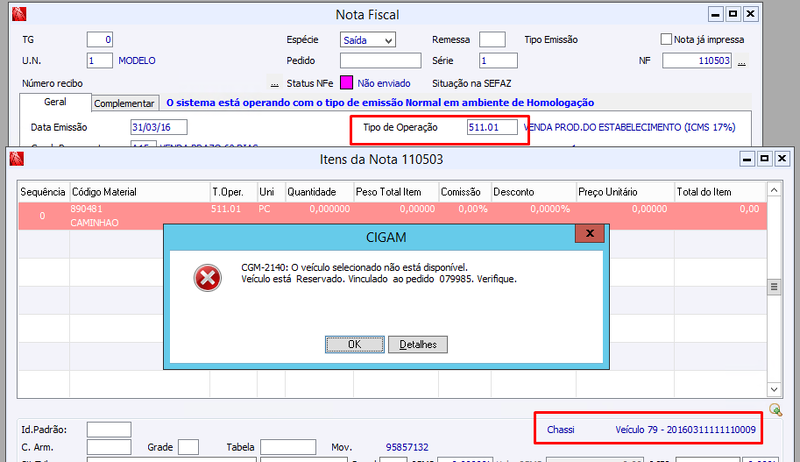Open lookup button beside Número recibo

pos(274,83)
